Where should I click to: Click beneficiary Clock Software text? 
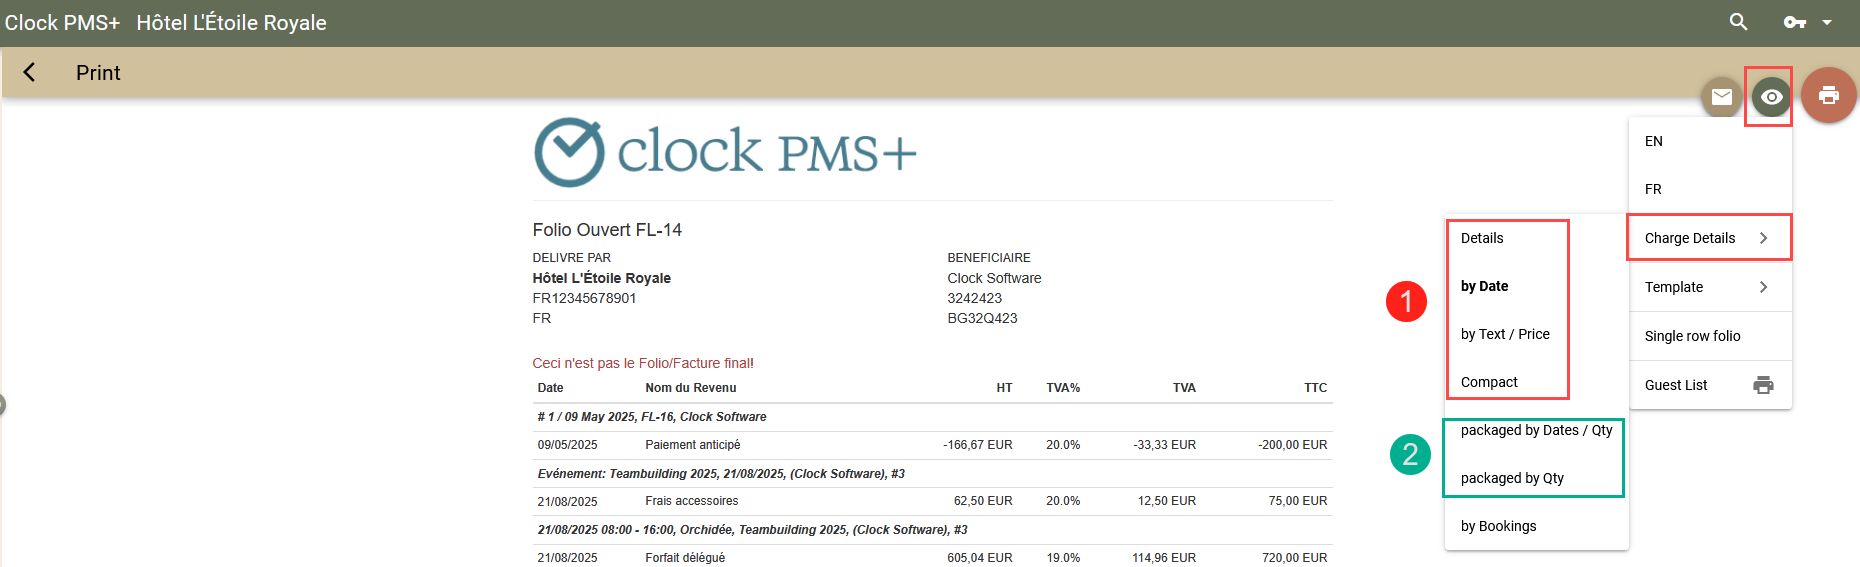(994, 278)
